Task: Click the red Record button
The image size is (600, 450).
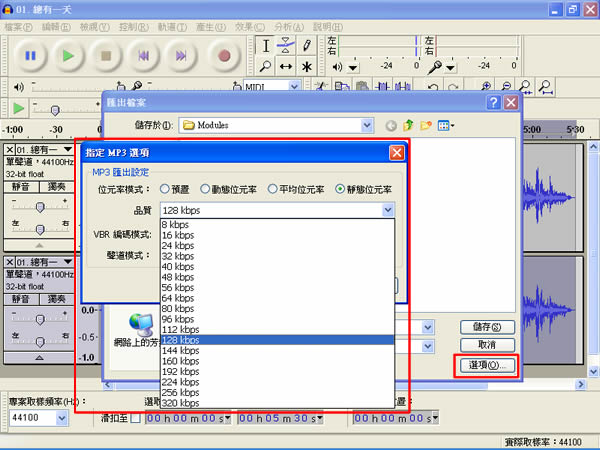Action: click(224, 56)
